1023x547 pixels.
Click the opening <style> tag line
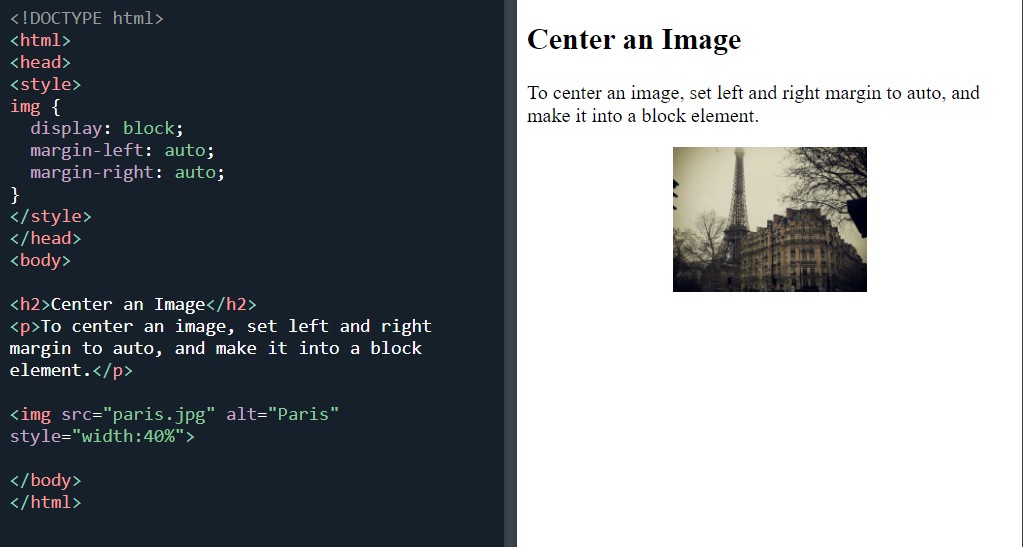click(x=46, y=85)
